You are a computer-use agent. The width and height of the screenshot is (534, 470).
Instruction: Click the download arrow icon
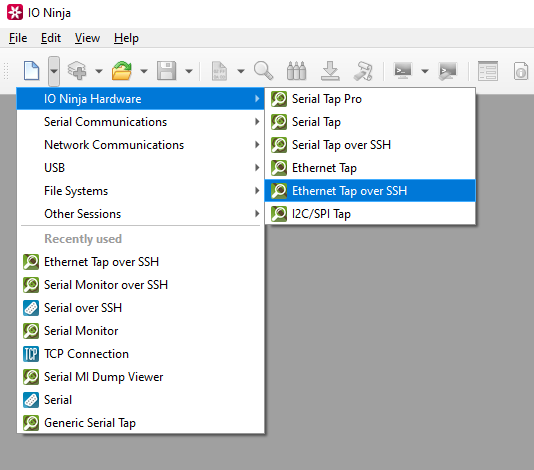330,71
